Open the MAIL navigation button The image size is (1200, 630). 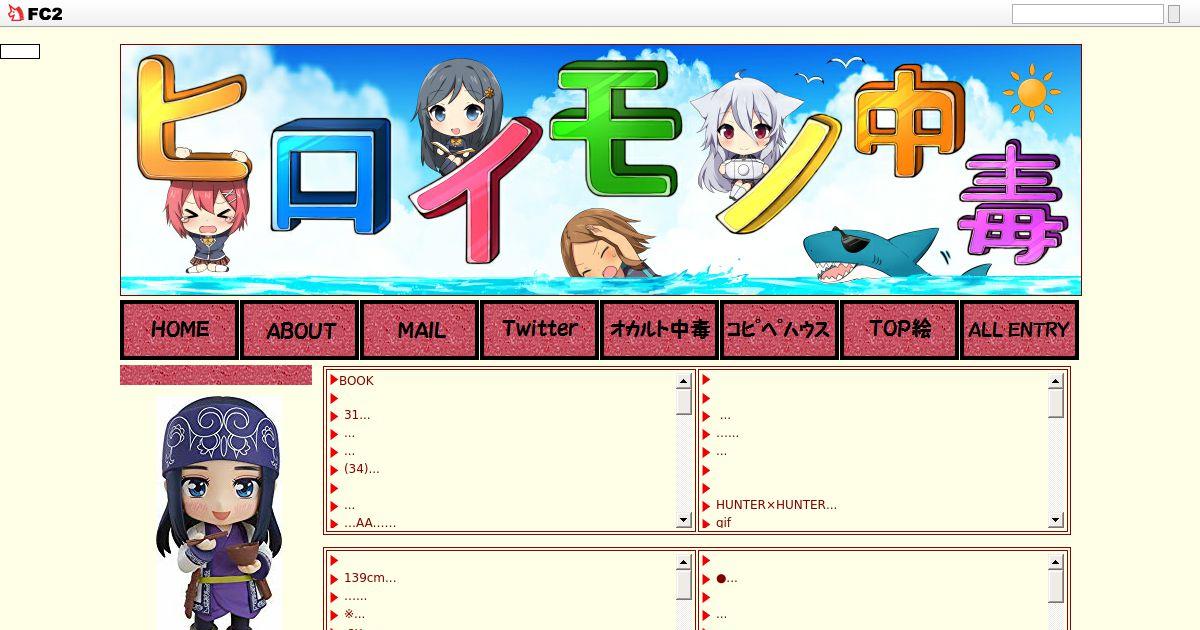point(420,330)
